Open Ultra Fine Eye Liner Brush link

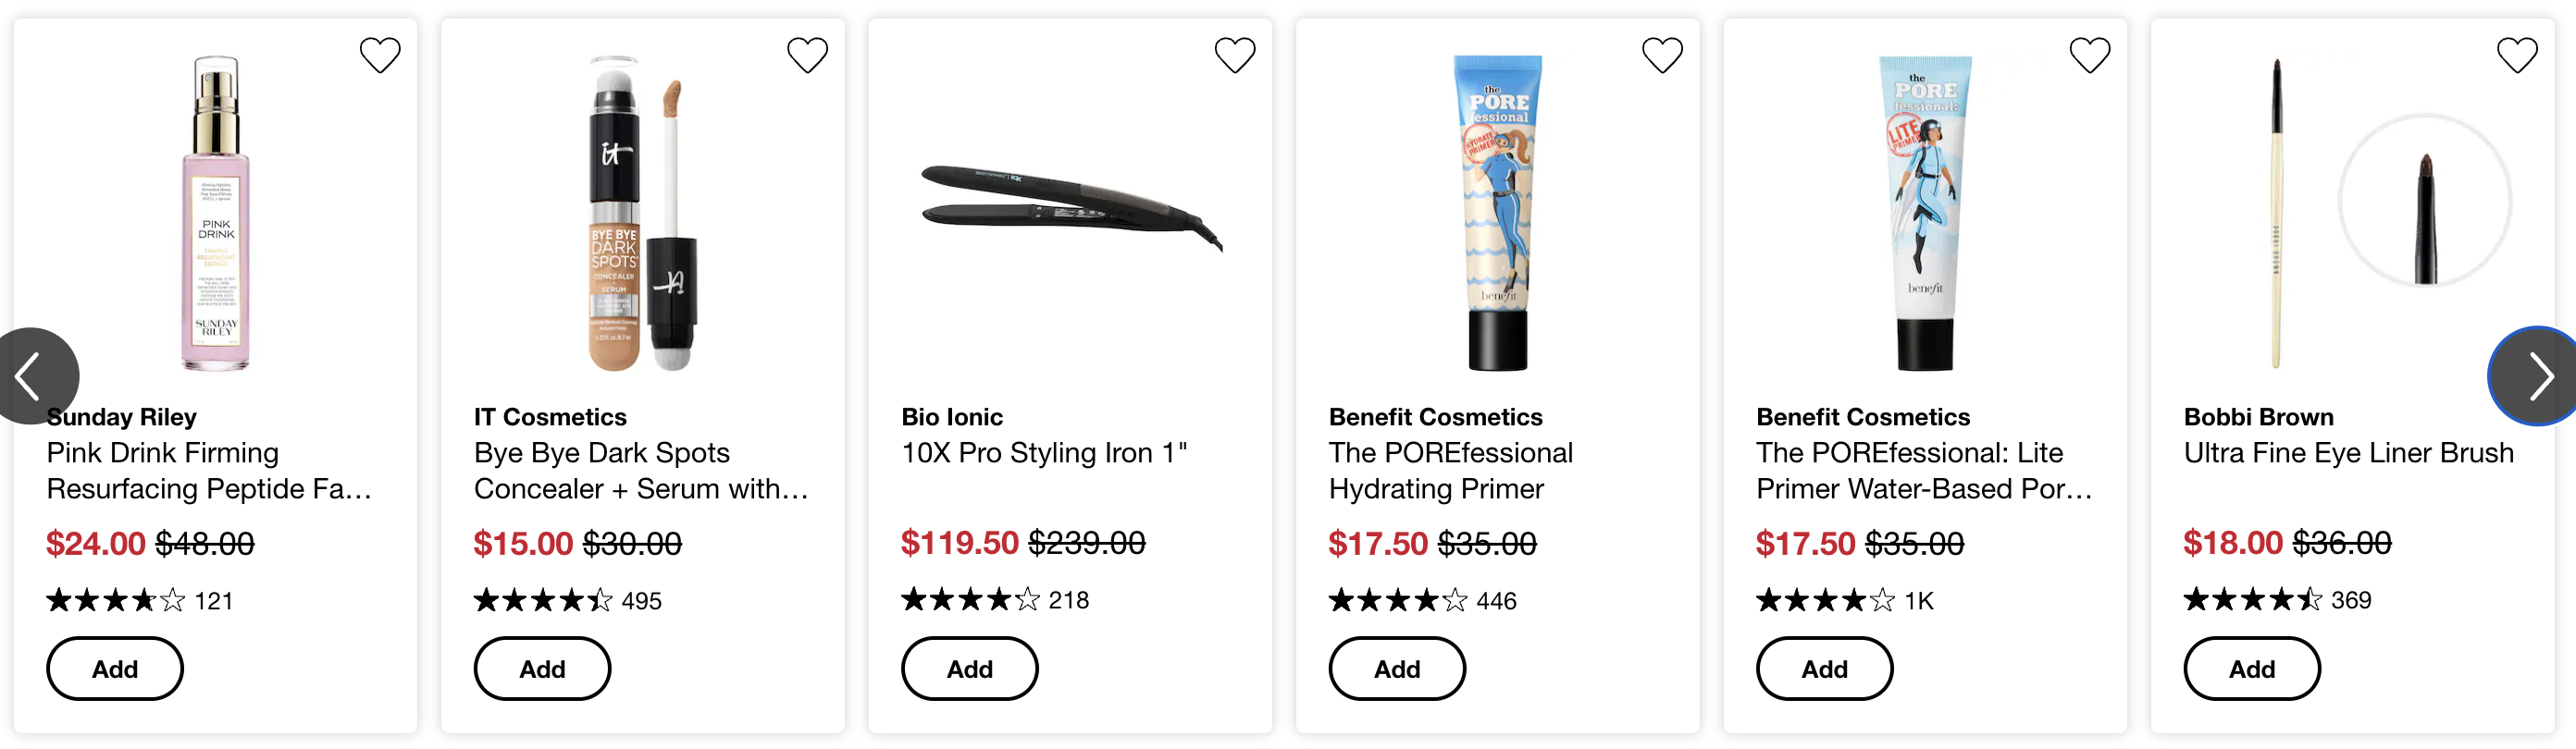tap(2348, 453)
